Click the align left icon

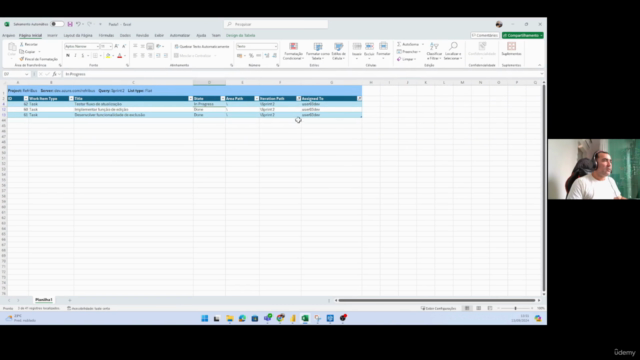tap(135, 56)
